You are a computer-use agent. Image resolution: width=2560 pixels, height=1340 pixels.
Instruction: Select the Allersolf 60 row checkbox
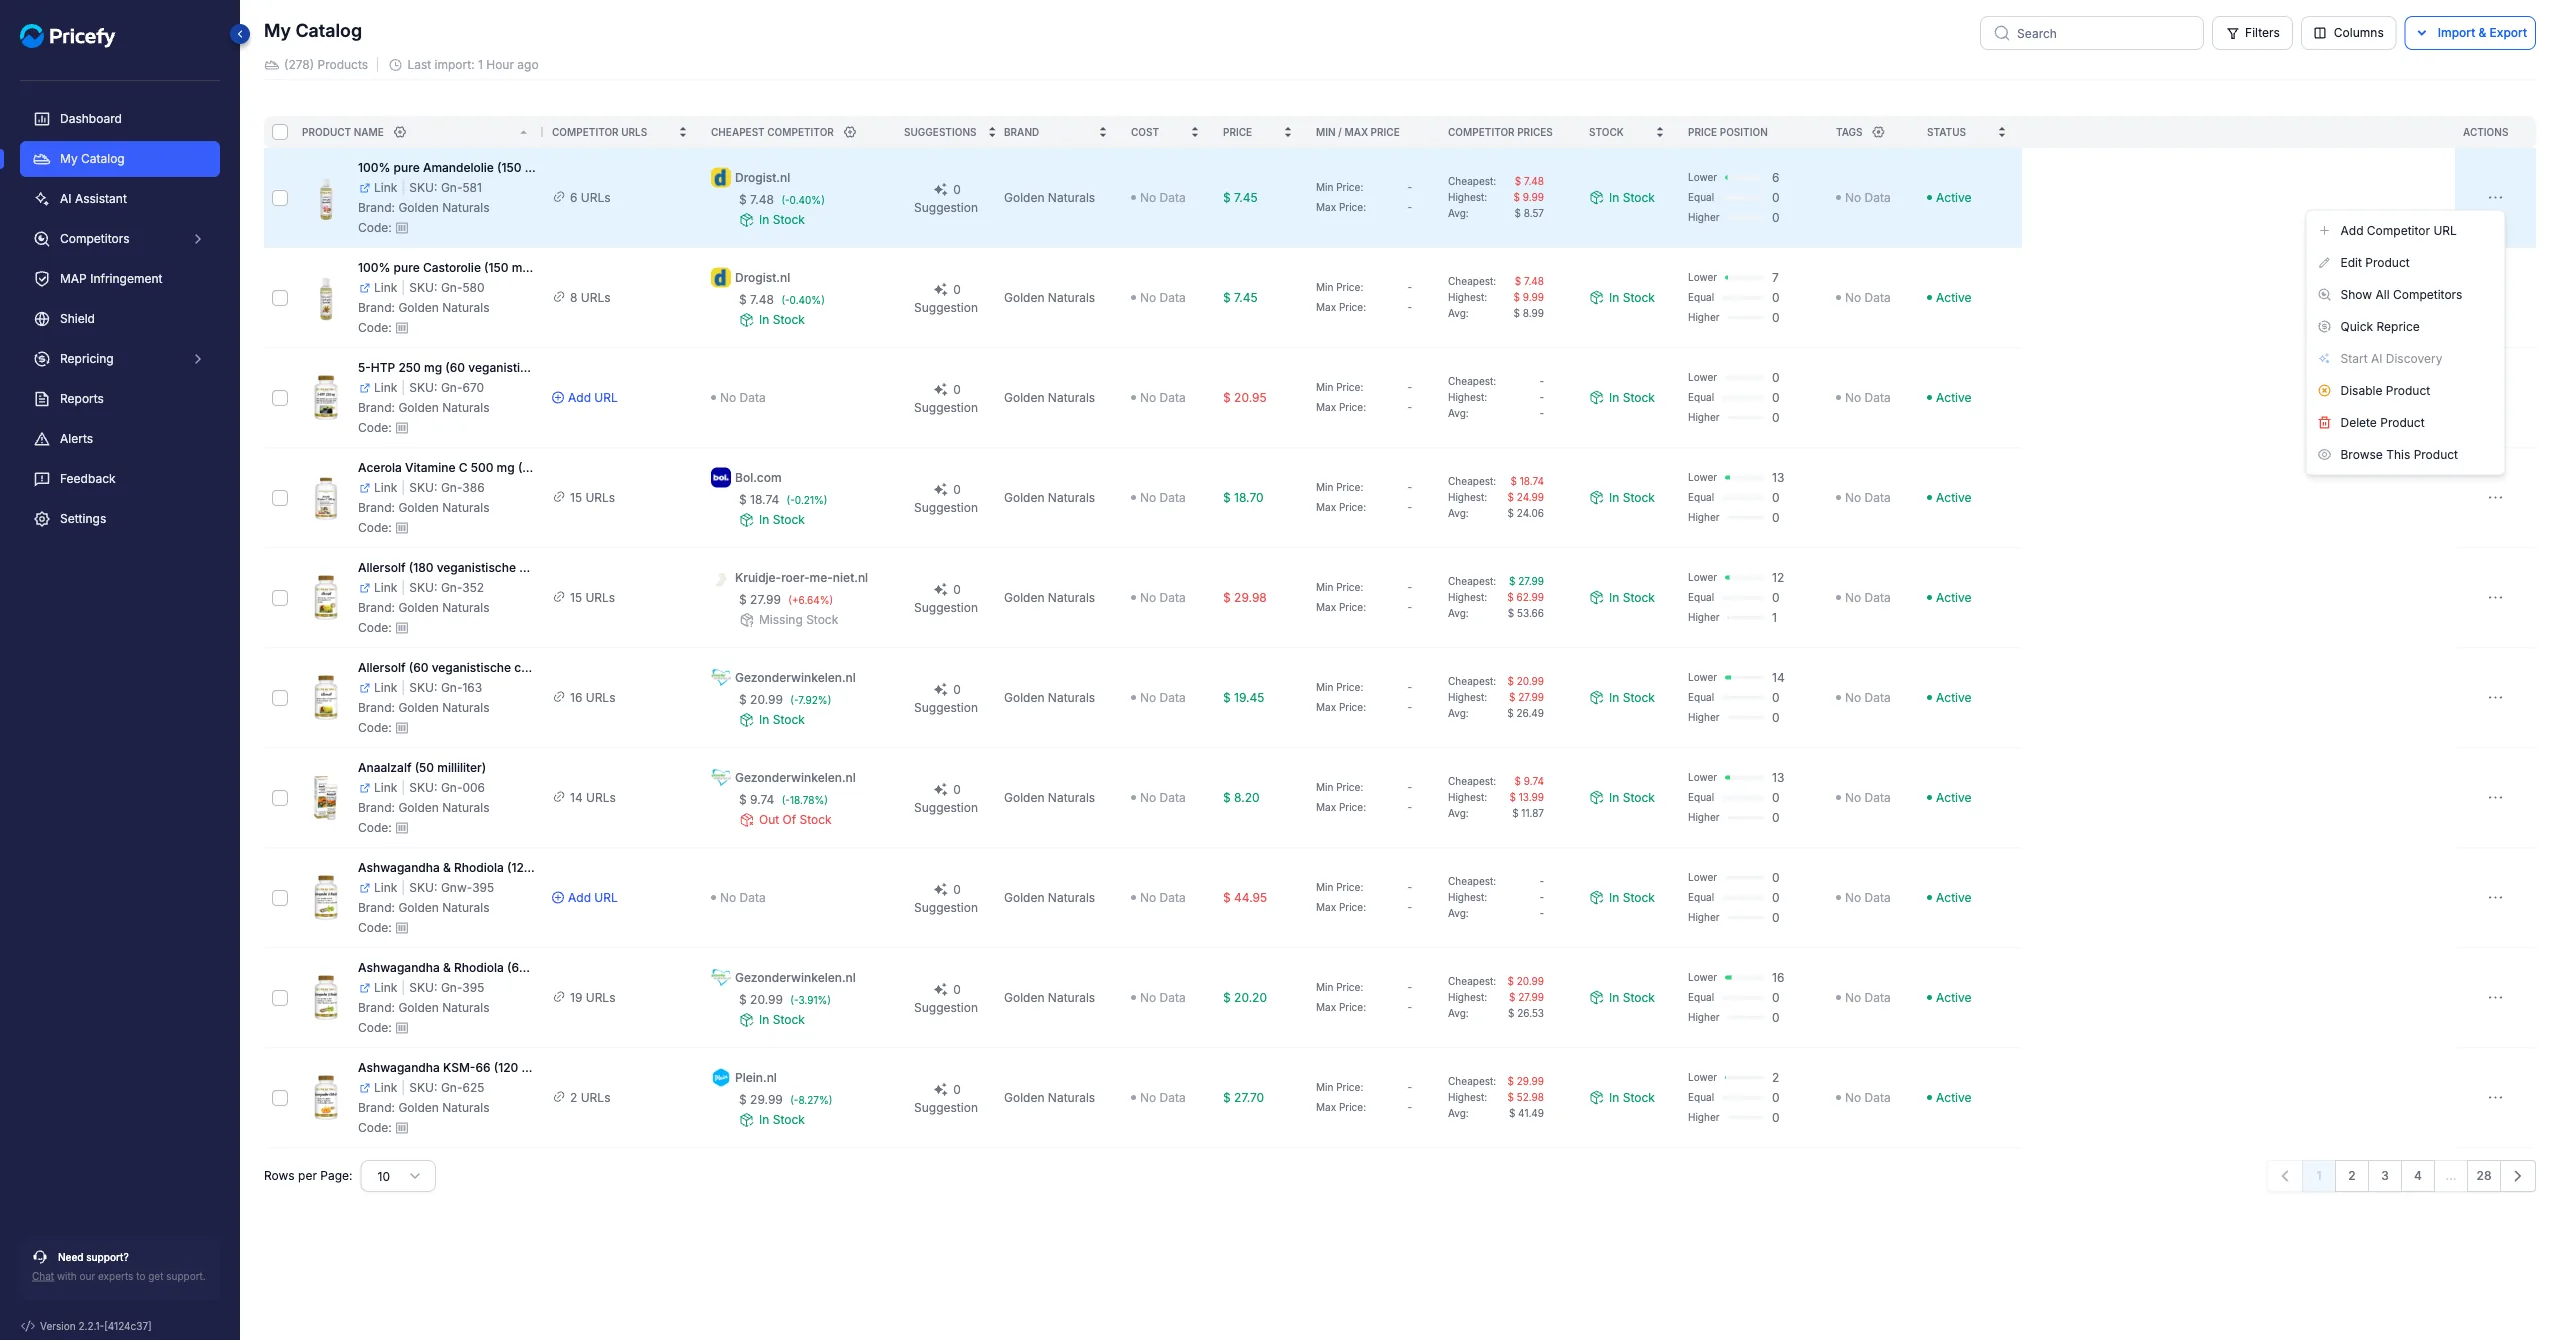[x=280, y=698]
